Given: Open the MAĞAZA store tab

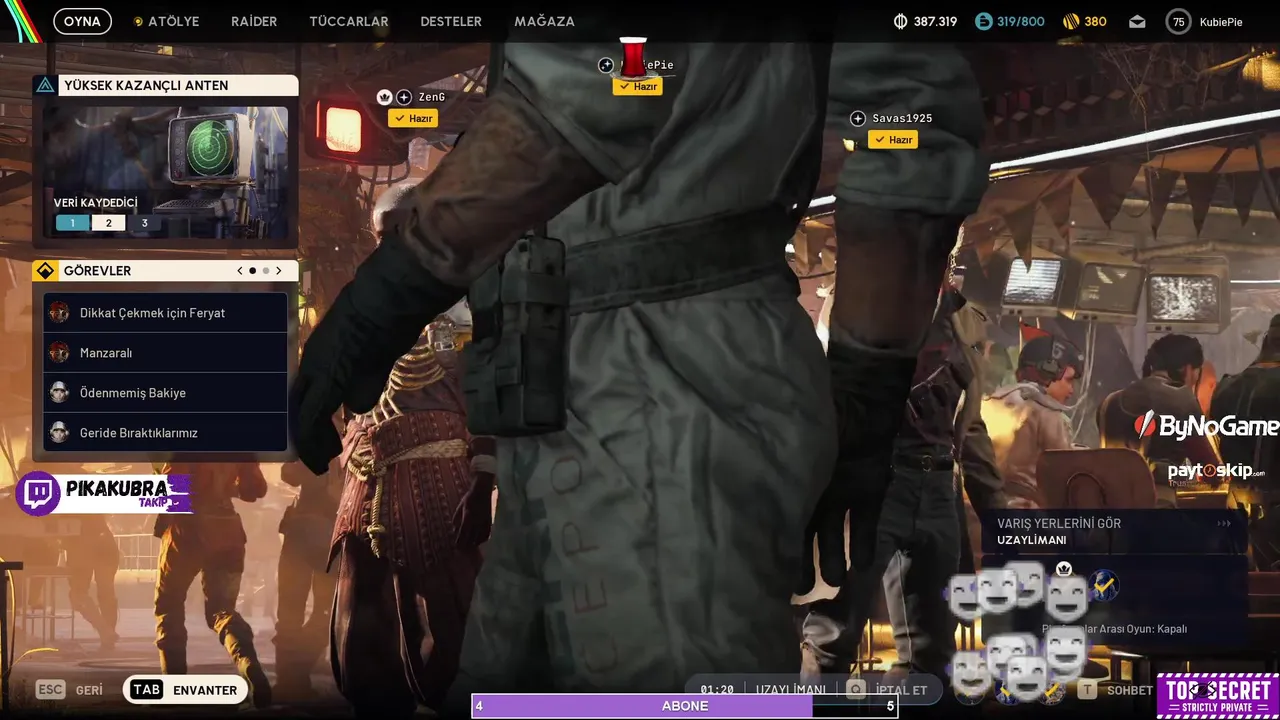Looking at the screenshot, I should 544,21.
